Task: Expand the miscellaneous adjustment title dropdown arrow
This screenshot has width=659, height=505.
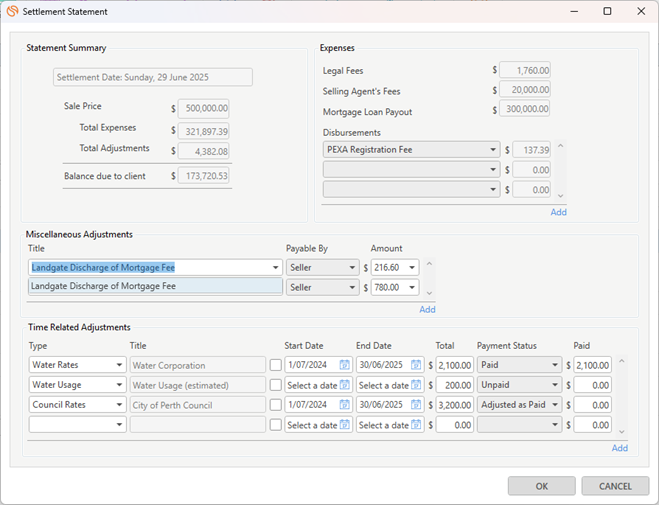Action: pyautogui.click(x=275, y=268)
